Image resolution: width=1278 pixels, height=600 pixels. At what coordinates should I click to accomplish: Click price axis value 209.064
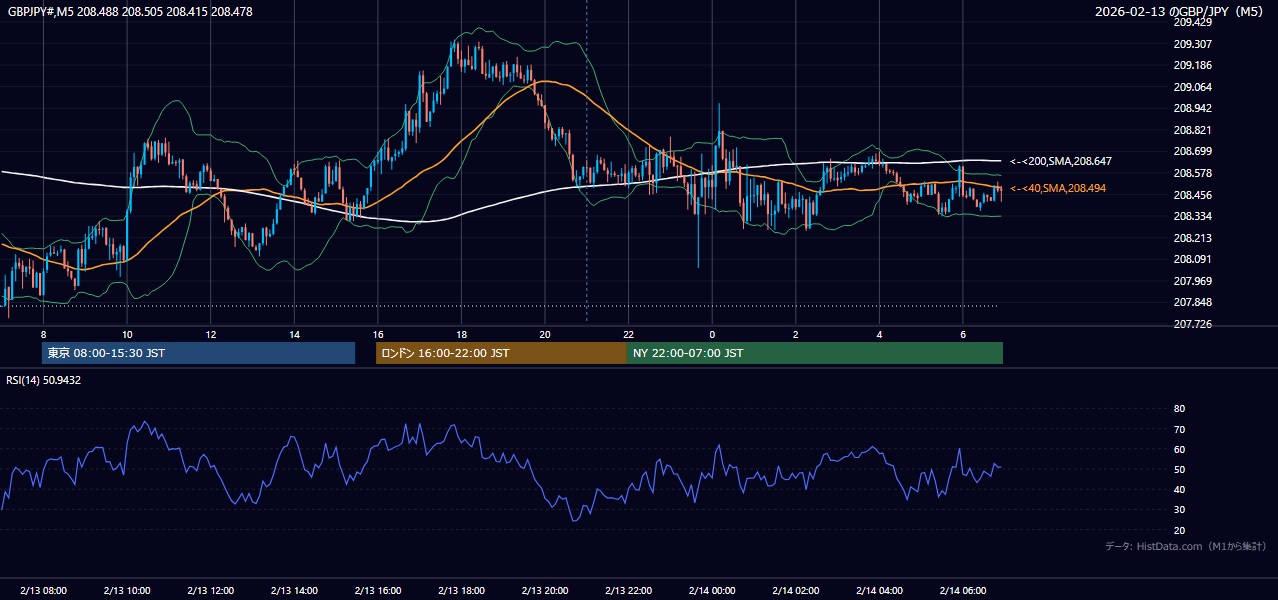click(x=1192, y=87)
